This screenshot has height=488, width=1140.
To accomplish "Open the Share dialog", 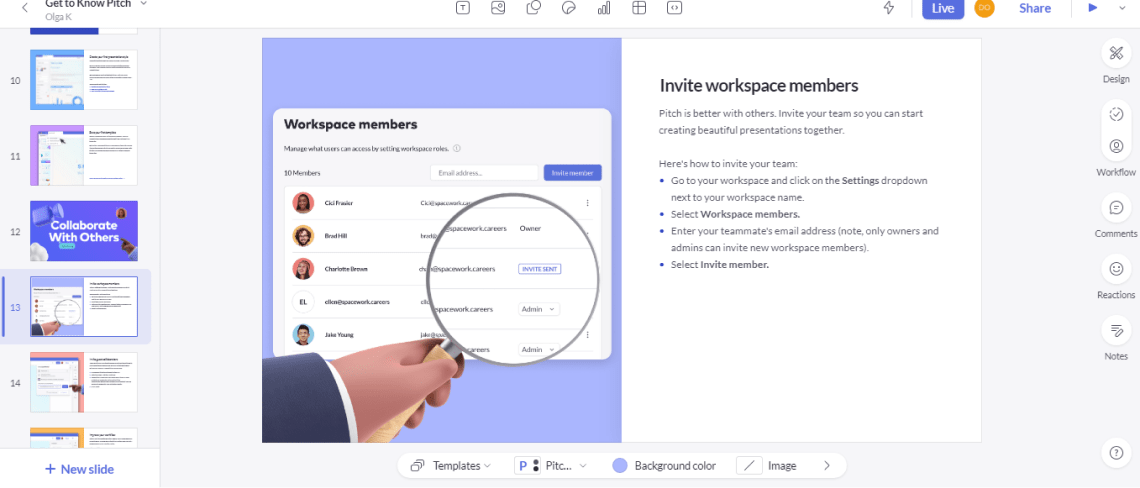I will [1035, 8].
